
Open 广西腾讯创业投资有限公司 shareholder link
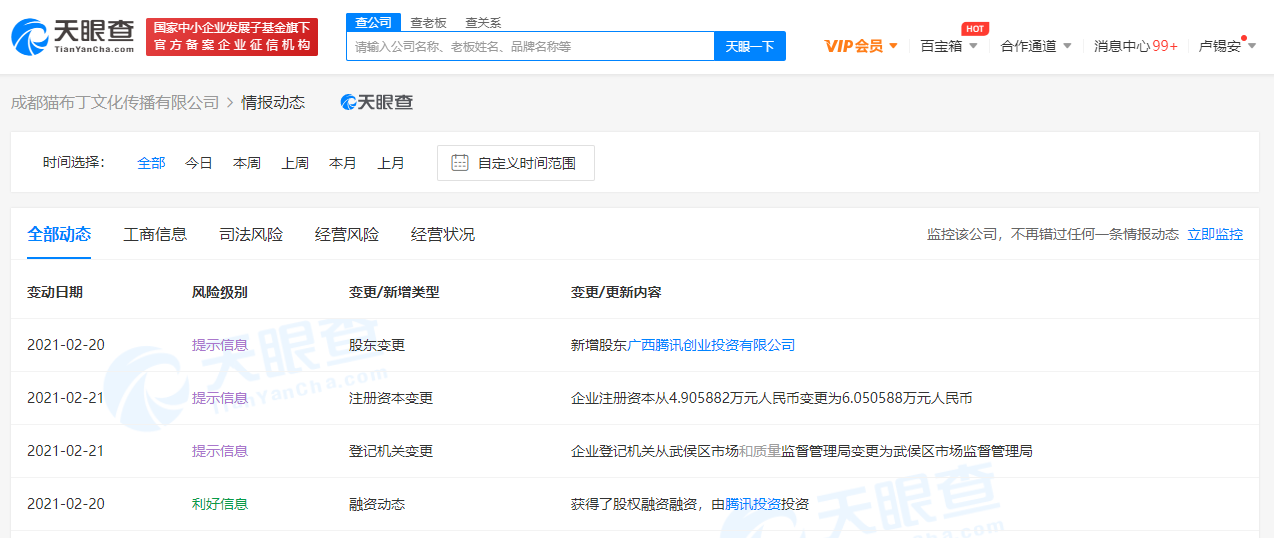tap(711, 345)
